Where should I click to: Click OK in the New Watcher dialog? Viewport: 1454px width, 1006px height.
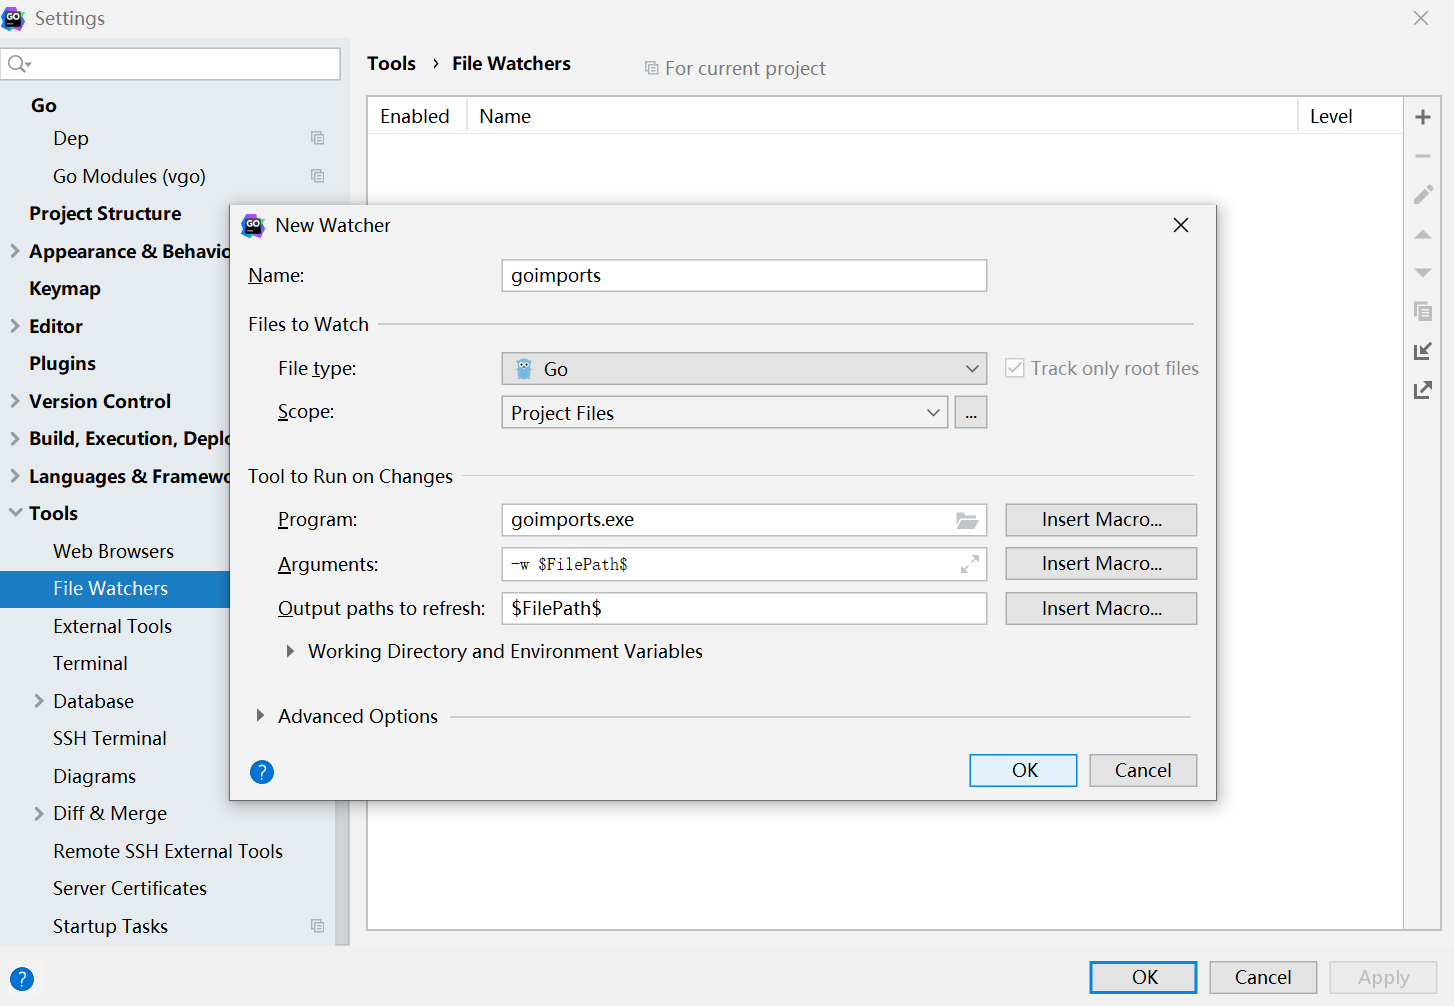[1023, 770]
